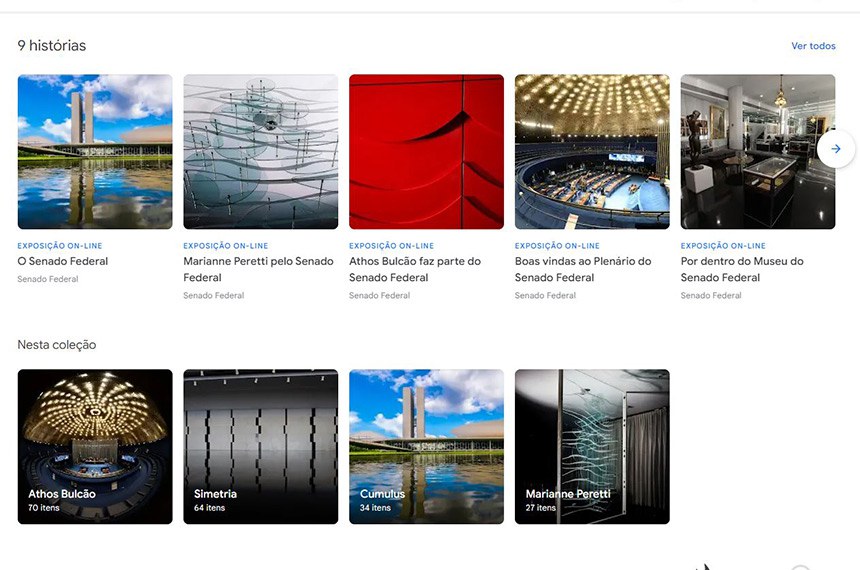This screenshot has width=860, height=570.
Task: Open the Cumulus collection with 34 itens
Action: [426, 446]
